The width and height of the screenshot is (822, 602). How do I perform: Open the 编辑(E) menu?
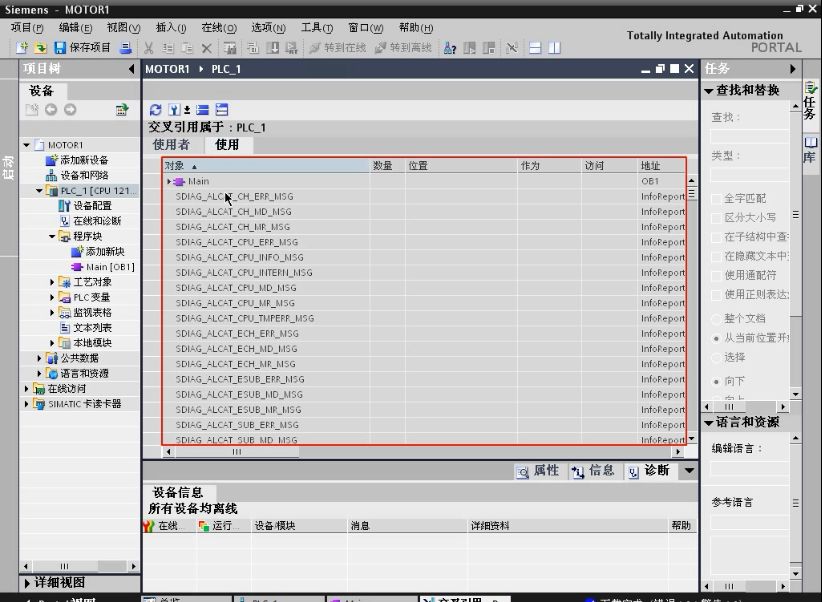tap(75, 27)
